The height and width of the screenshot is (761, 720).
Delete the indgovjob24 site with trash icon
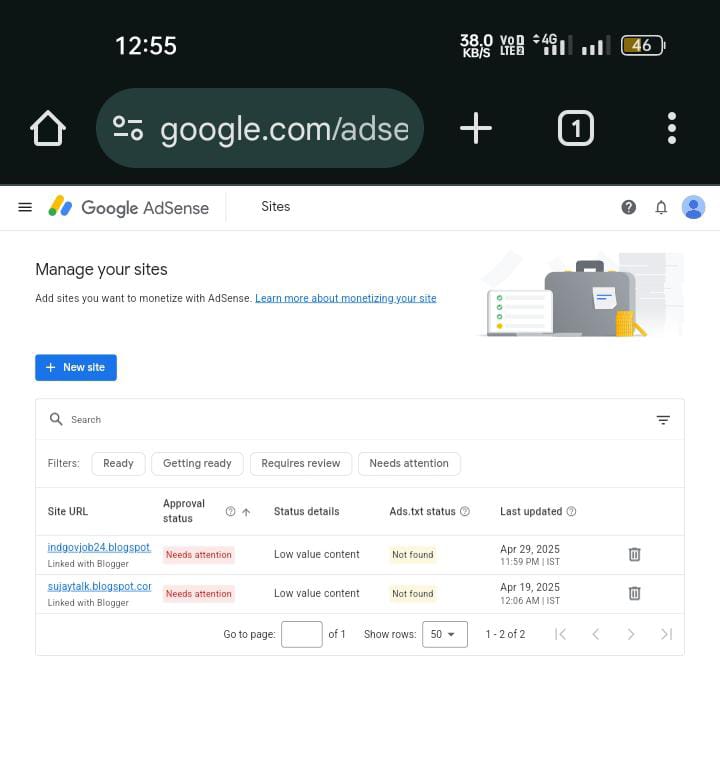tap(635, 554)
